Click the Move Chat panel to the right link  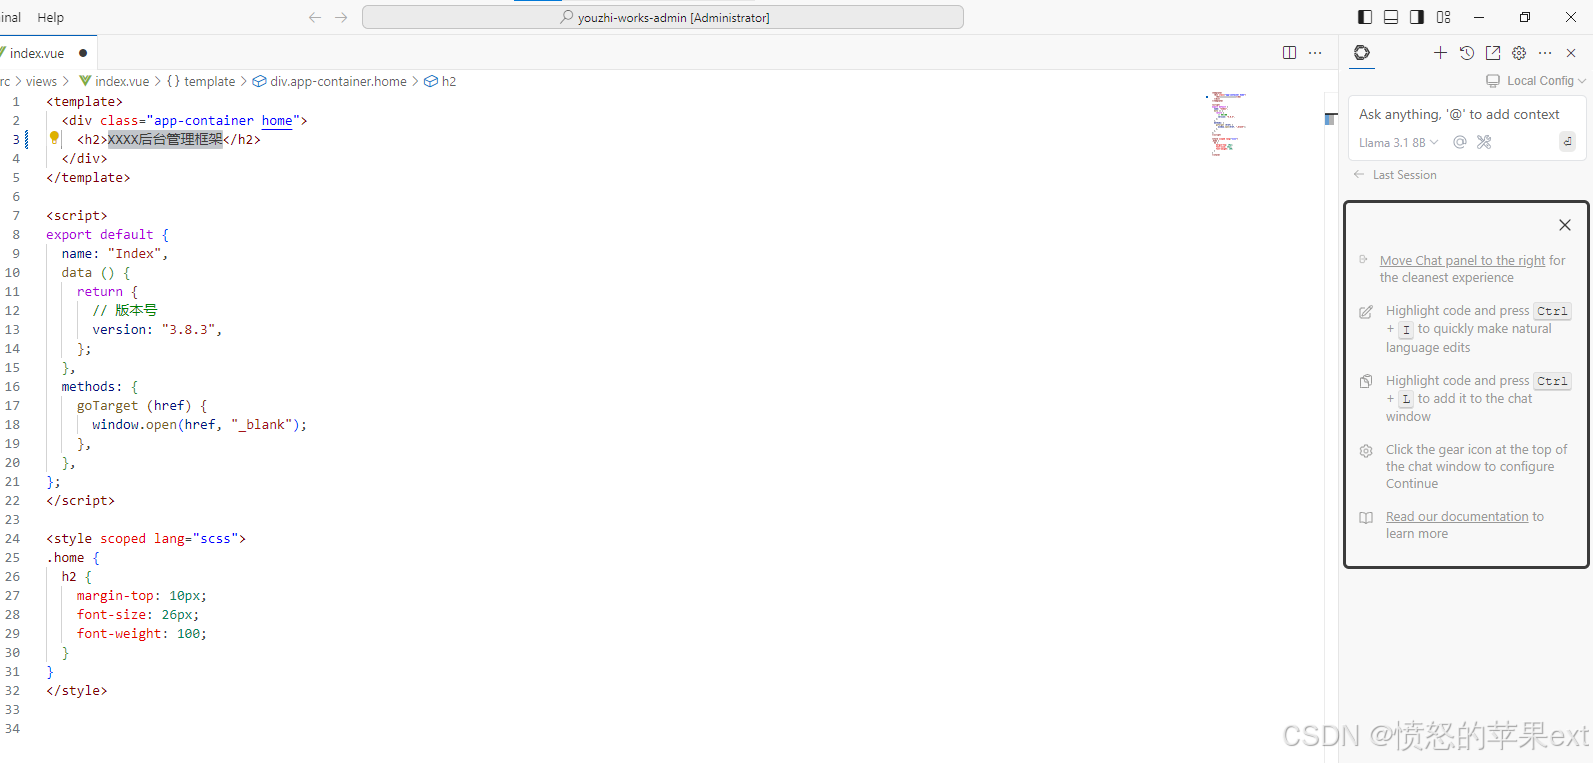click(x=1463, y=261)
